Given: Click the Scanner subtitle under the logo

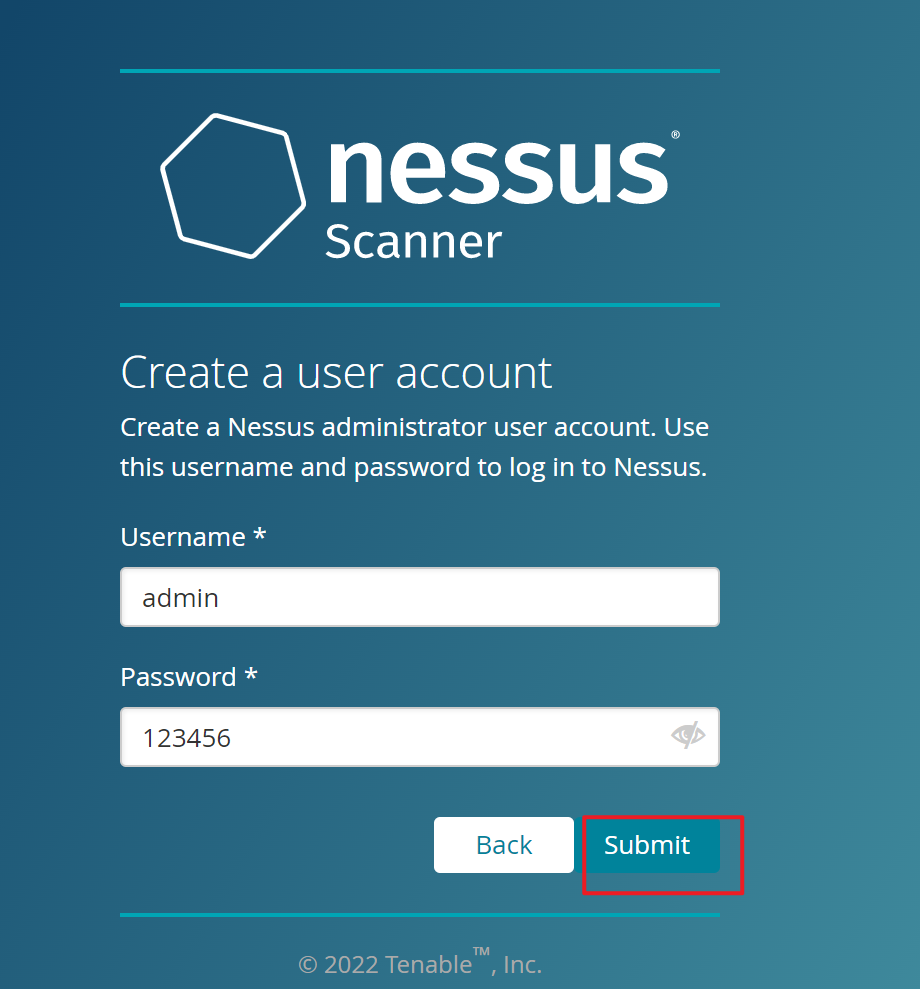Looking at the screenshot, I should [x=414, y=242].
